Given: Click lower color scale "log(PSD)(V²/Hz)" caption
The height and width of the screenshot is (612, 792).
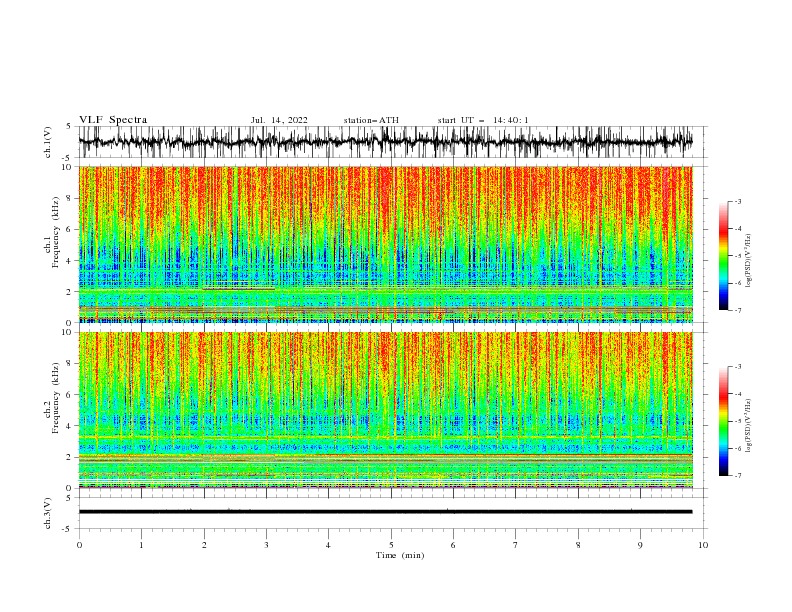Looking at the screenshot, I should point(748,426).
